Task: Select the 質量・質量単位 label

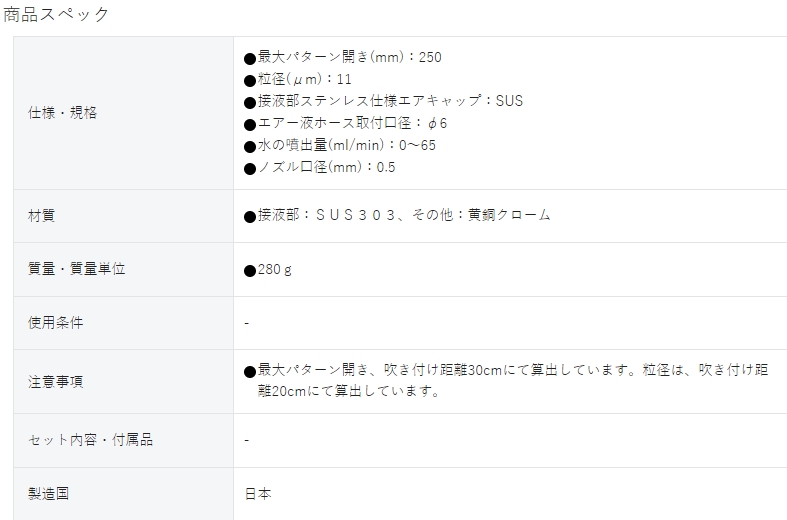Action: (76, 269)
